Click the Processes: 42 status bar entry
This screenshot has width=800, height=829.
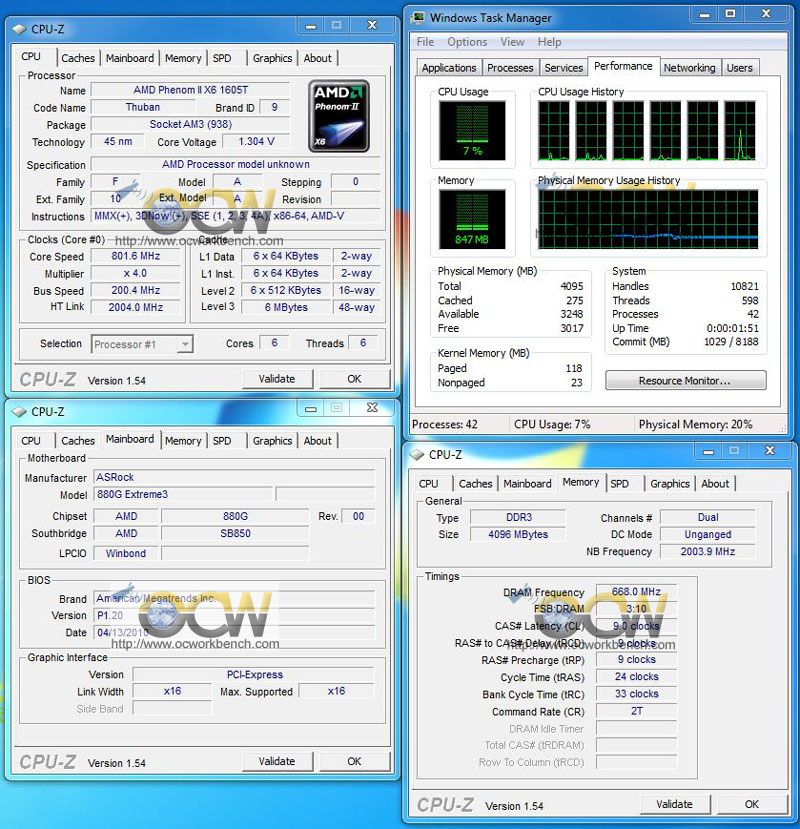coord(445,424)
